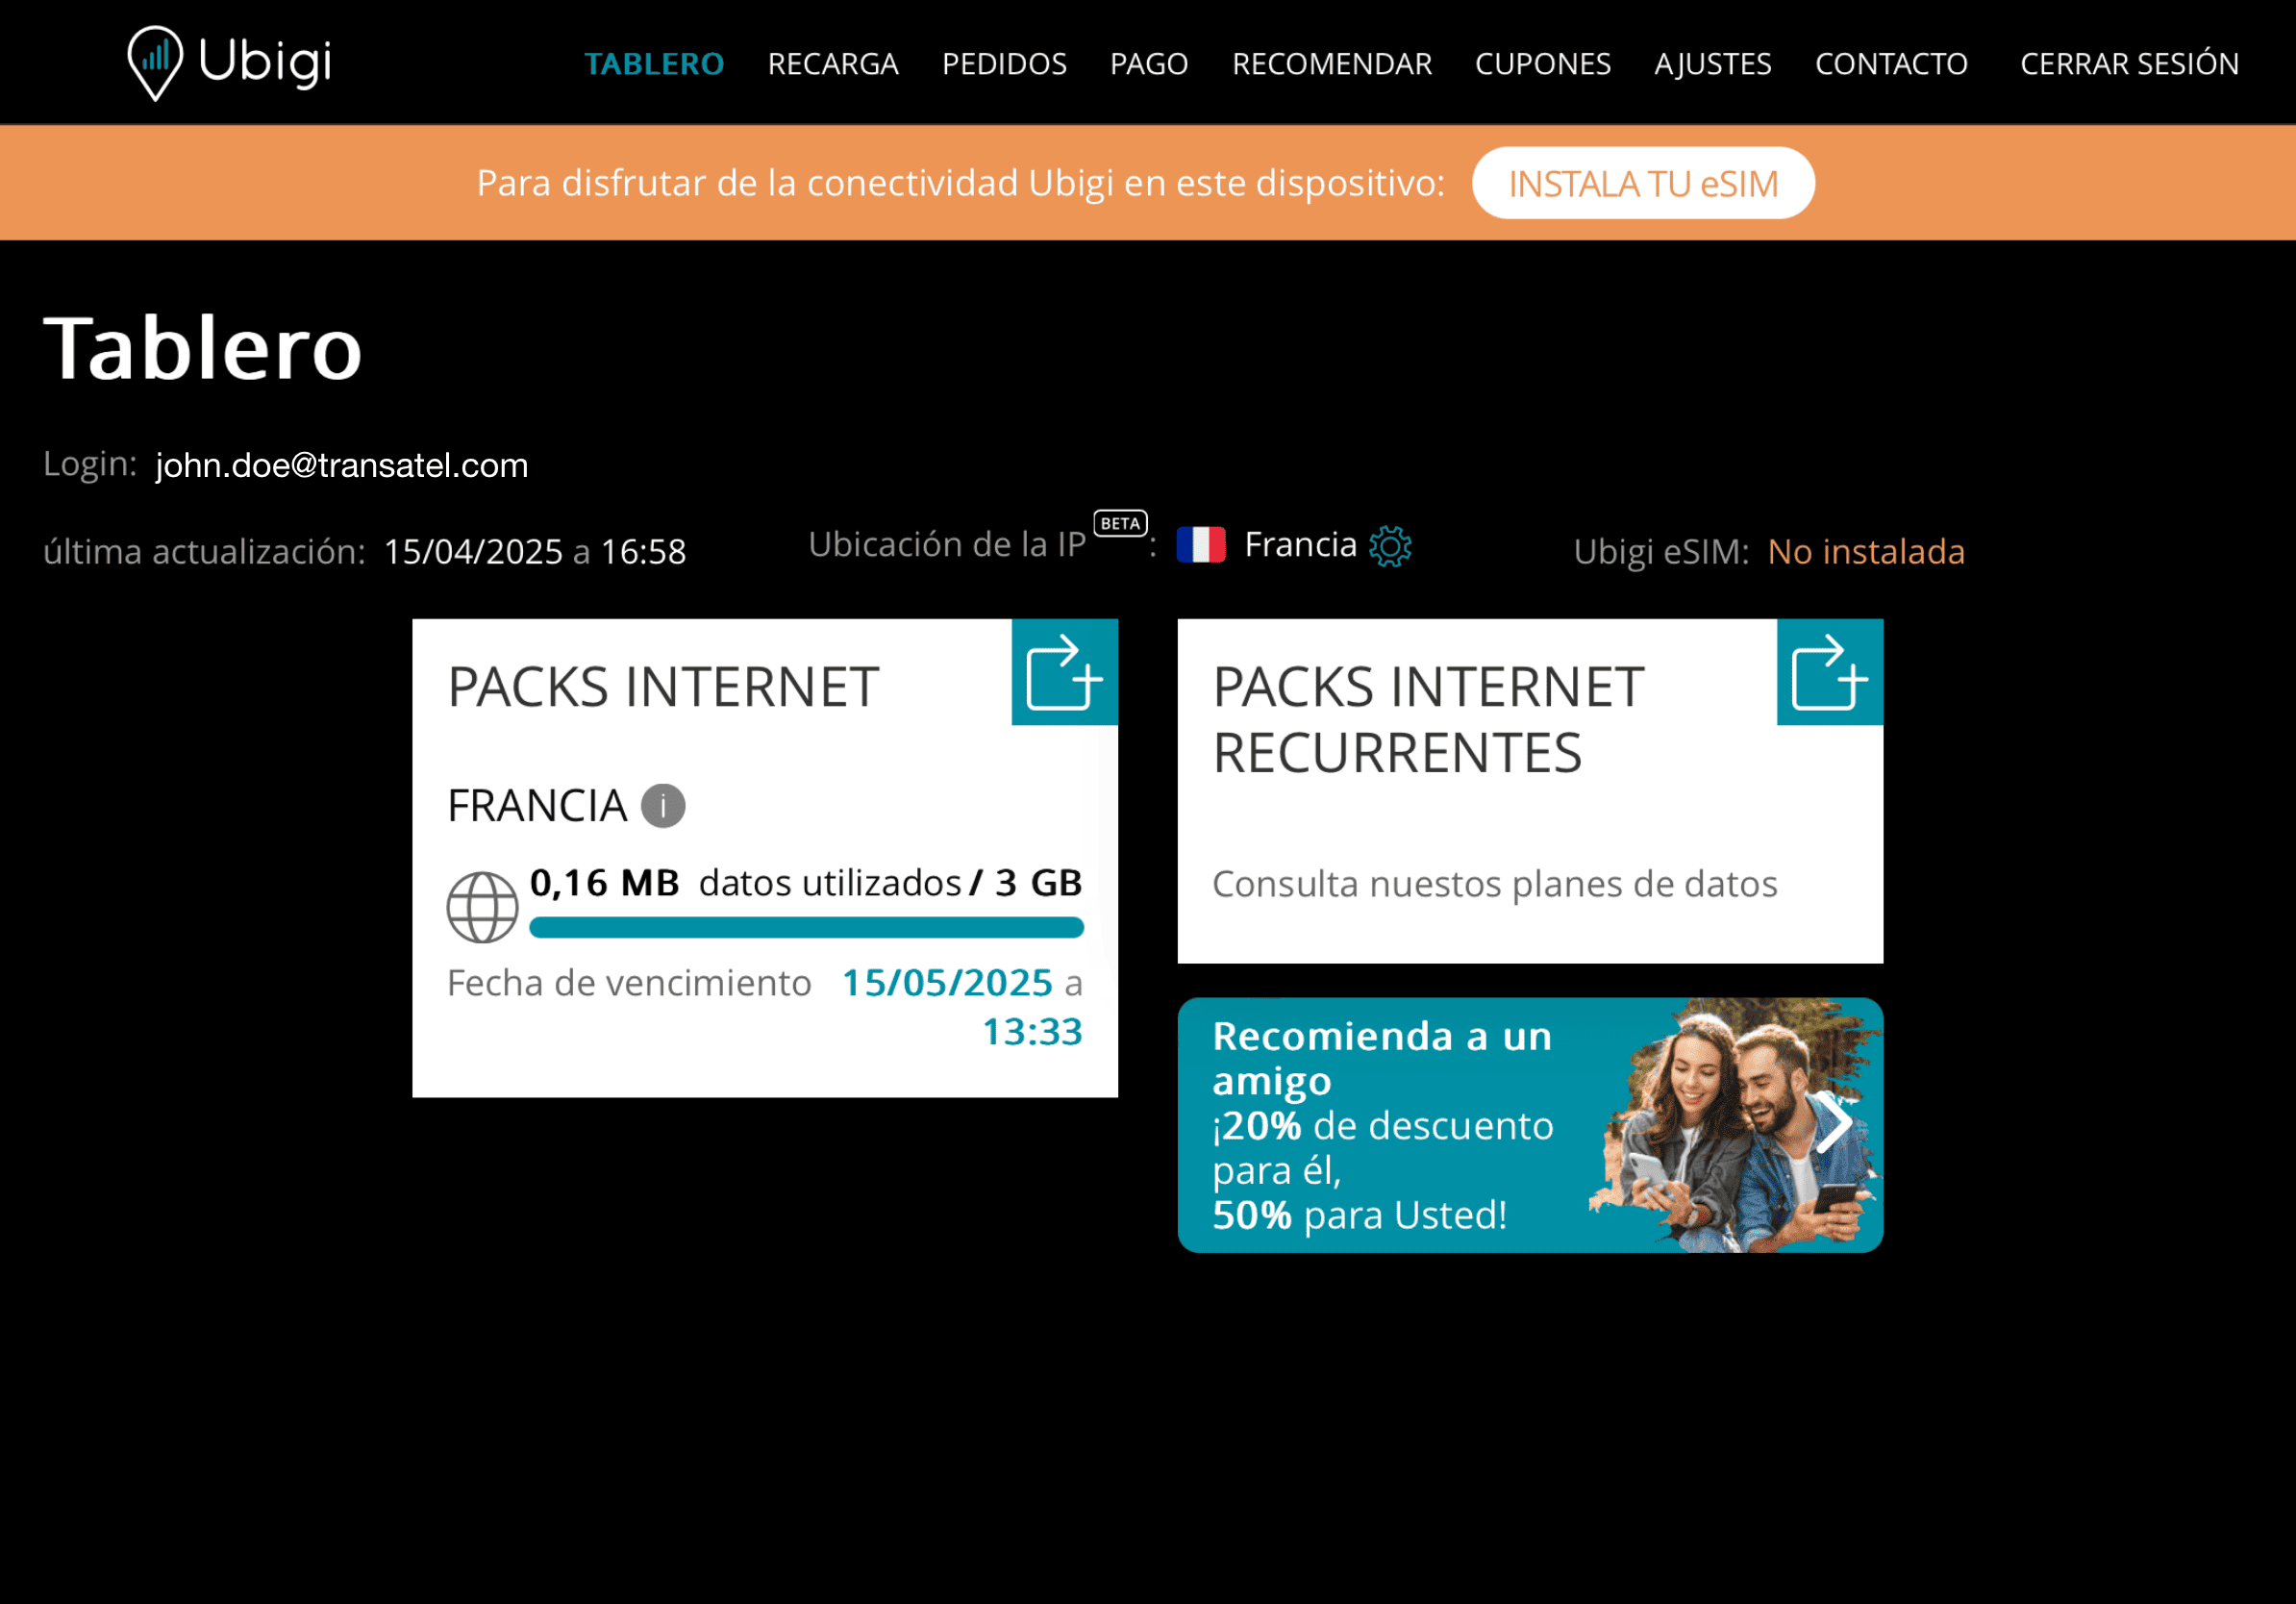Open the TABLERO menu item
Image resolution: width=2296 pixels, height=1604 pixels.
coord(654,64)
